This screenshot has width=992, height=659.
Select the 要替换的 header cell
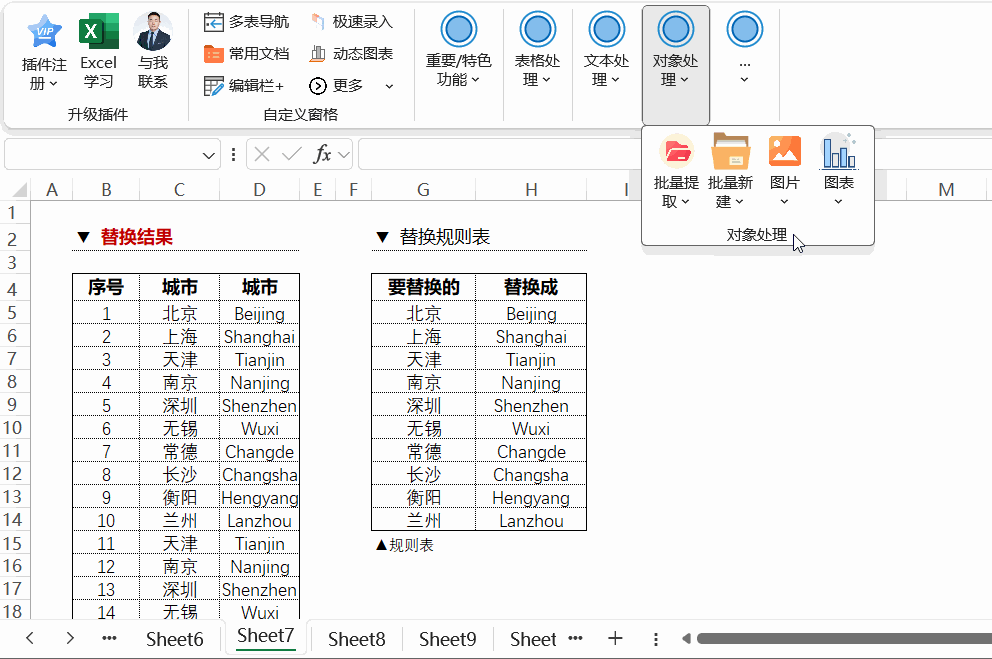click(x=423, y=287)
